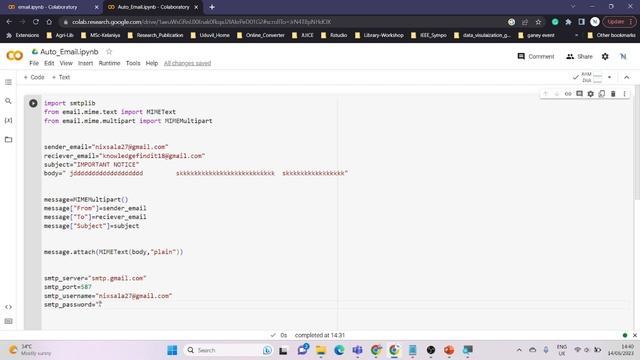This screenshot has width=640, height=360.
Task: Open the Research_Publication bookmark folder
Action: point(156,35)
